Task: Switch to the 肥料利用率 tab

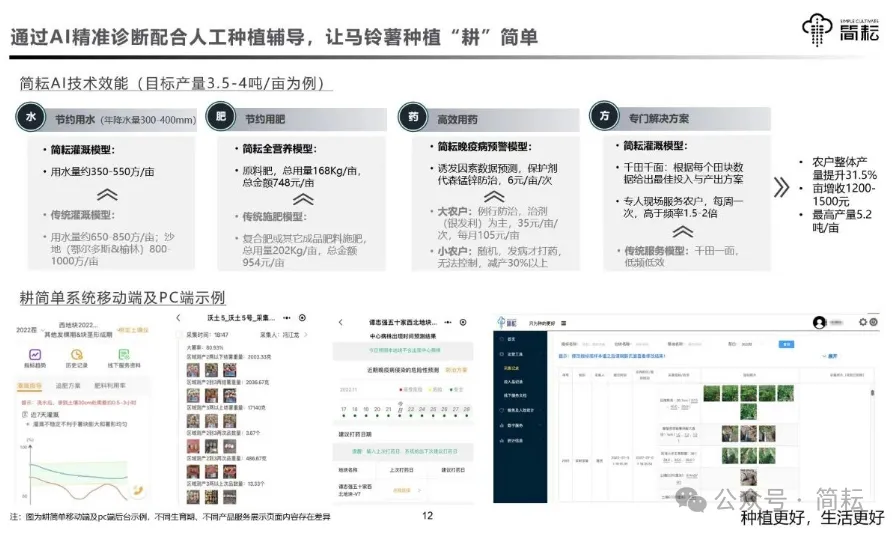Action: [x=110, y=385]
